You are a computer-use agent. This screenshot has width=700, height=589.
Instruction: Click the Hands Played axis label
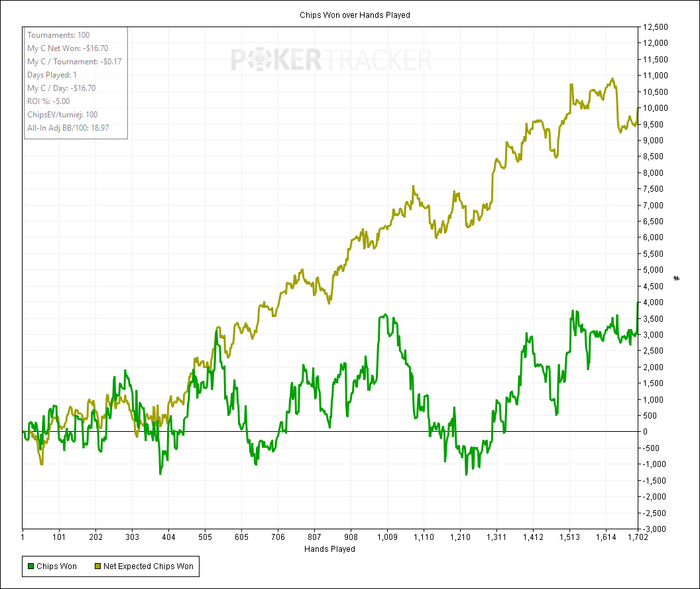click(329, 549)
